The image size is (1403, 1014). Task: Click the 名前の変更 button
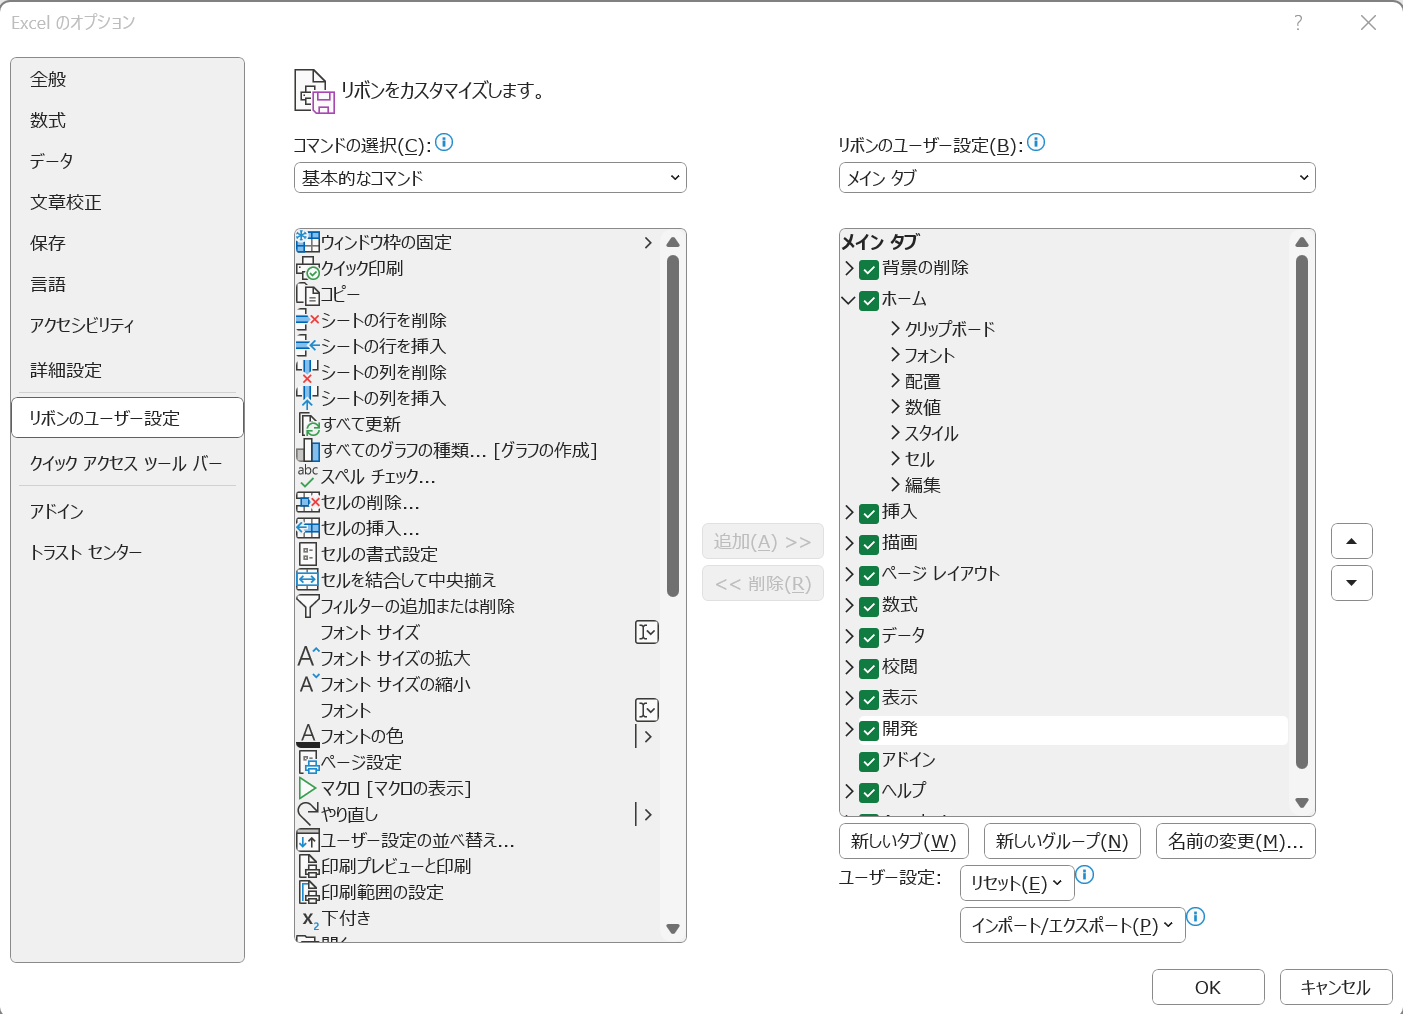click(x=1236, y=841)
